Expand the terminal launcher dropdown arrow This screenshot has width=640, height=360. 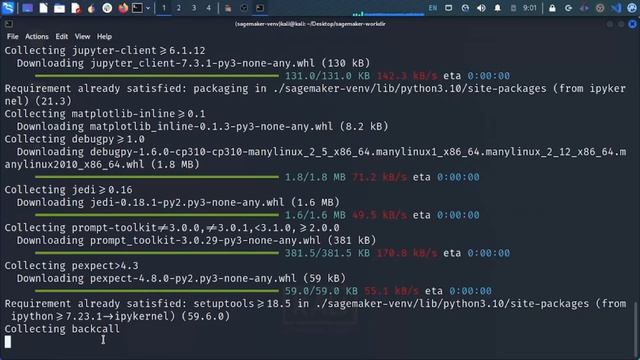click(x=148, y=8)
